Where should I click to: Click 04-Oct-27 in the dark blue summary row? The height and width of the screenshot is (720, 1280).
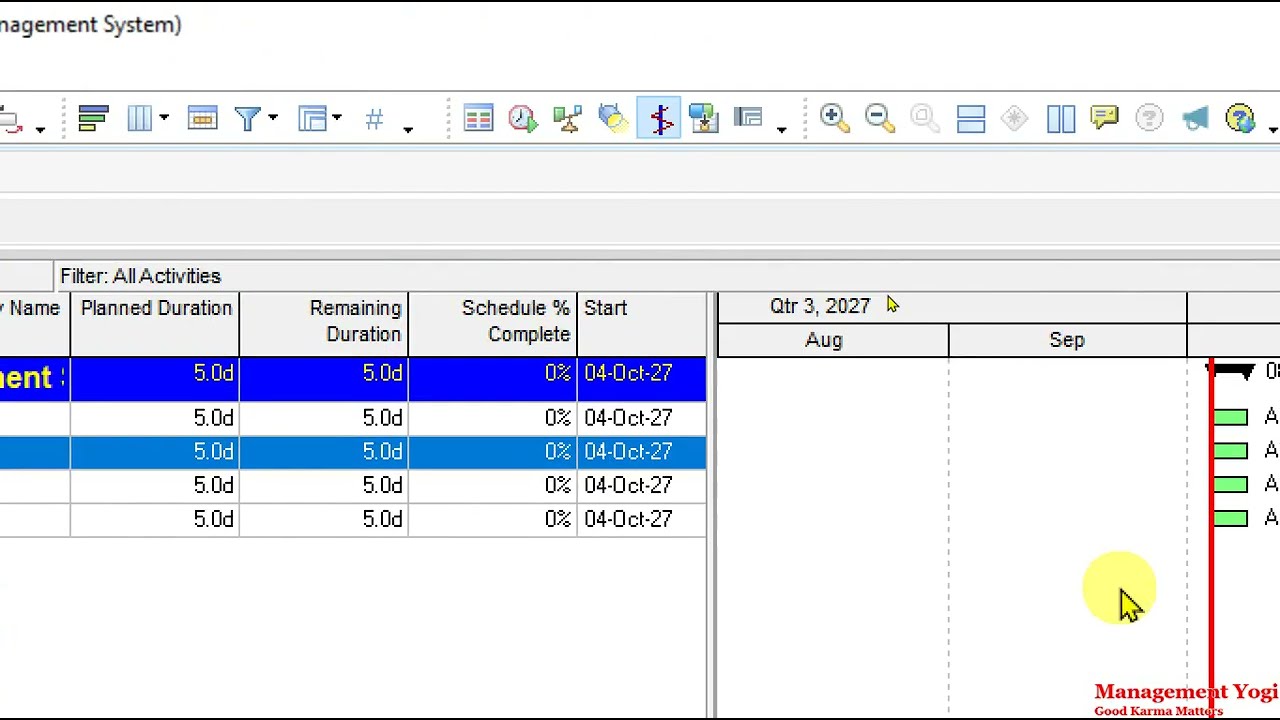pos(628,374)
